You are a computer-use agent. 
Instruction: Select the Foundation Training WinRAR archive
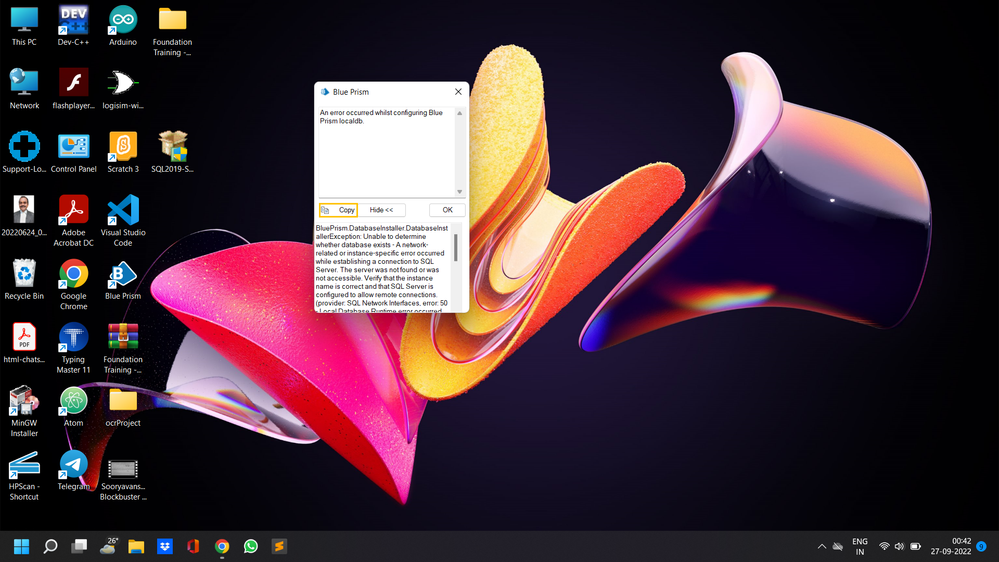tap(122, 348)
